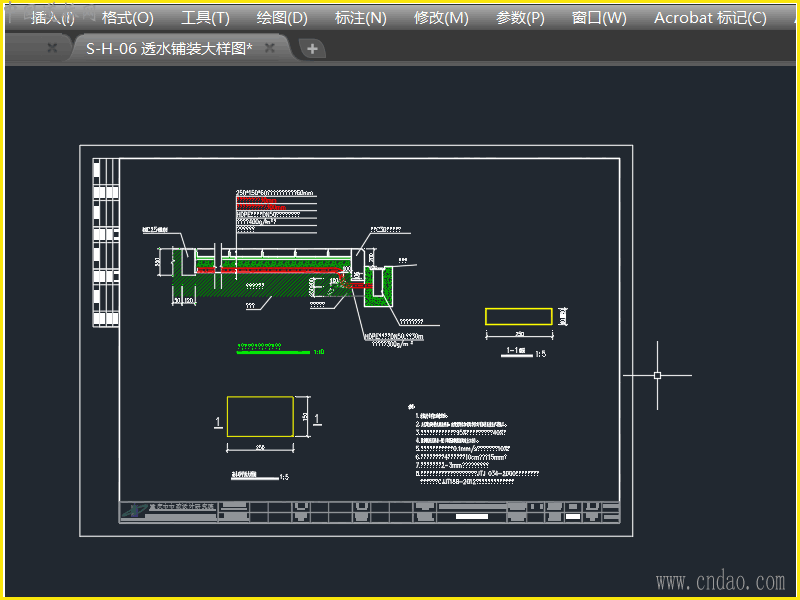Open the 窗口(W) window menu

point(599,18)
